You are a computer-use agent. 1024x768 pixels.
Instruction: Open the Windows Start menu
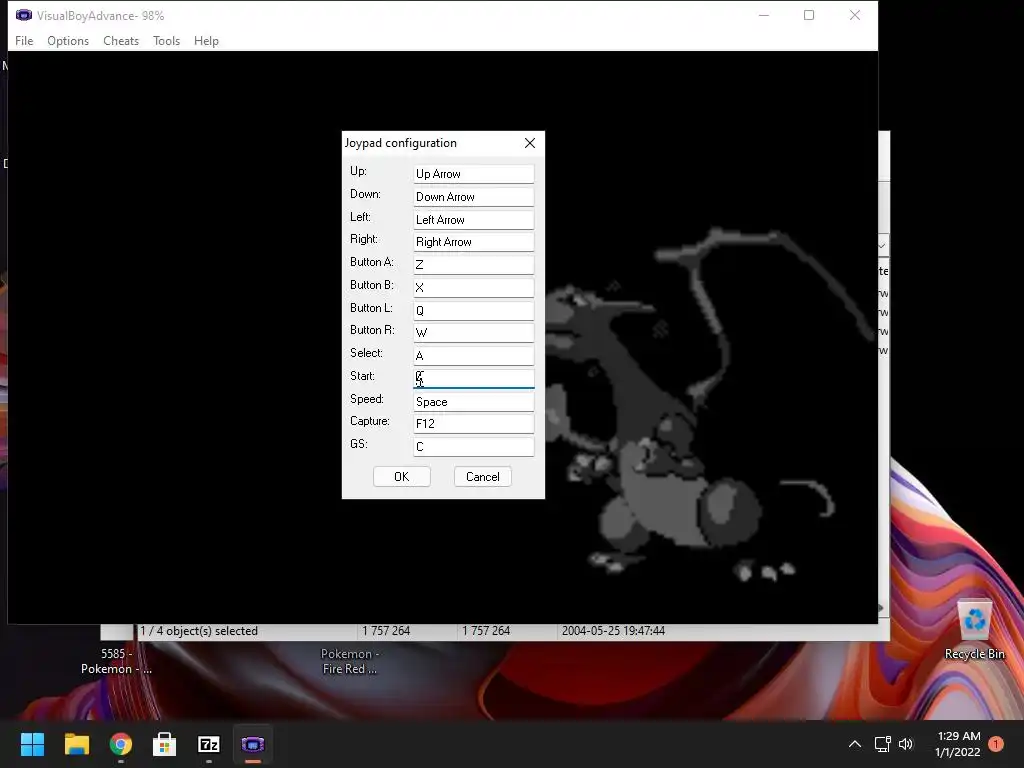32,744
